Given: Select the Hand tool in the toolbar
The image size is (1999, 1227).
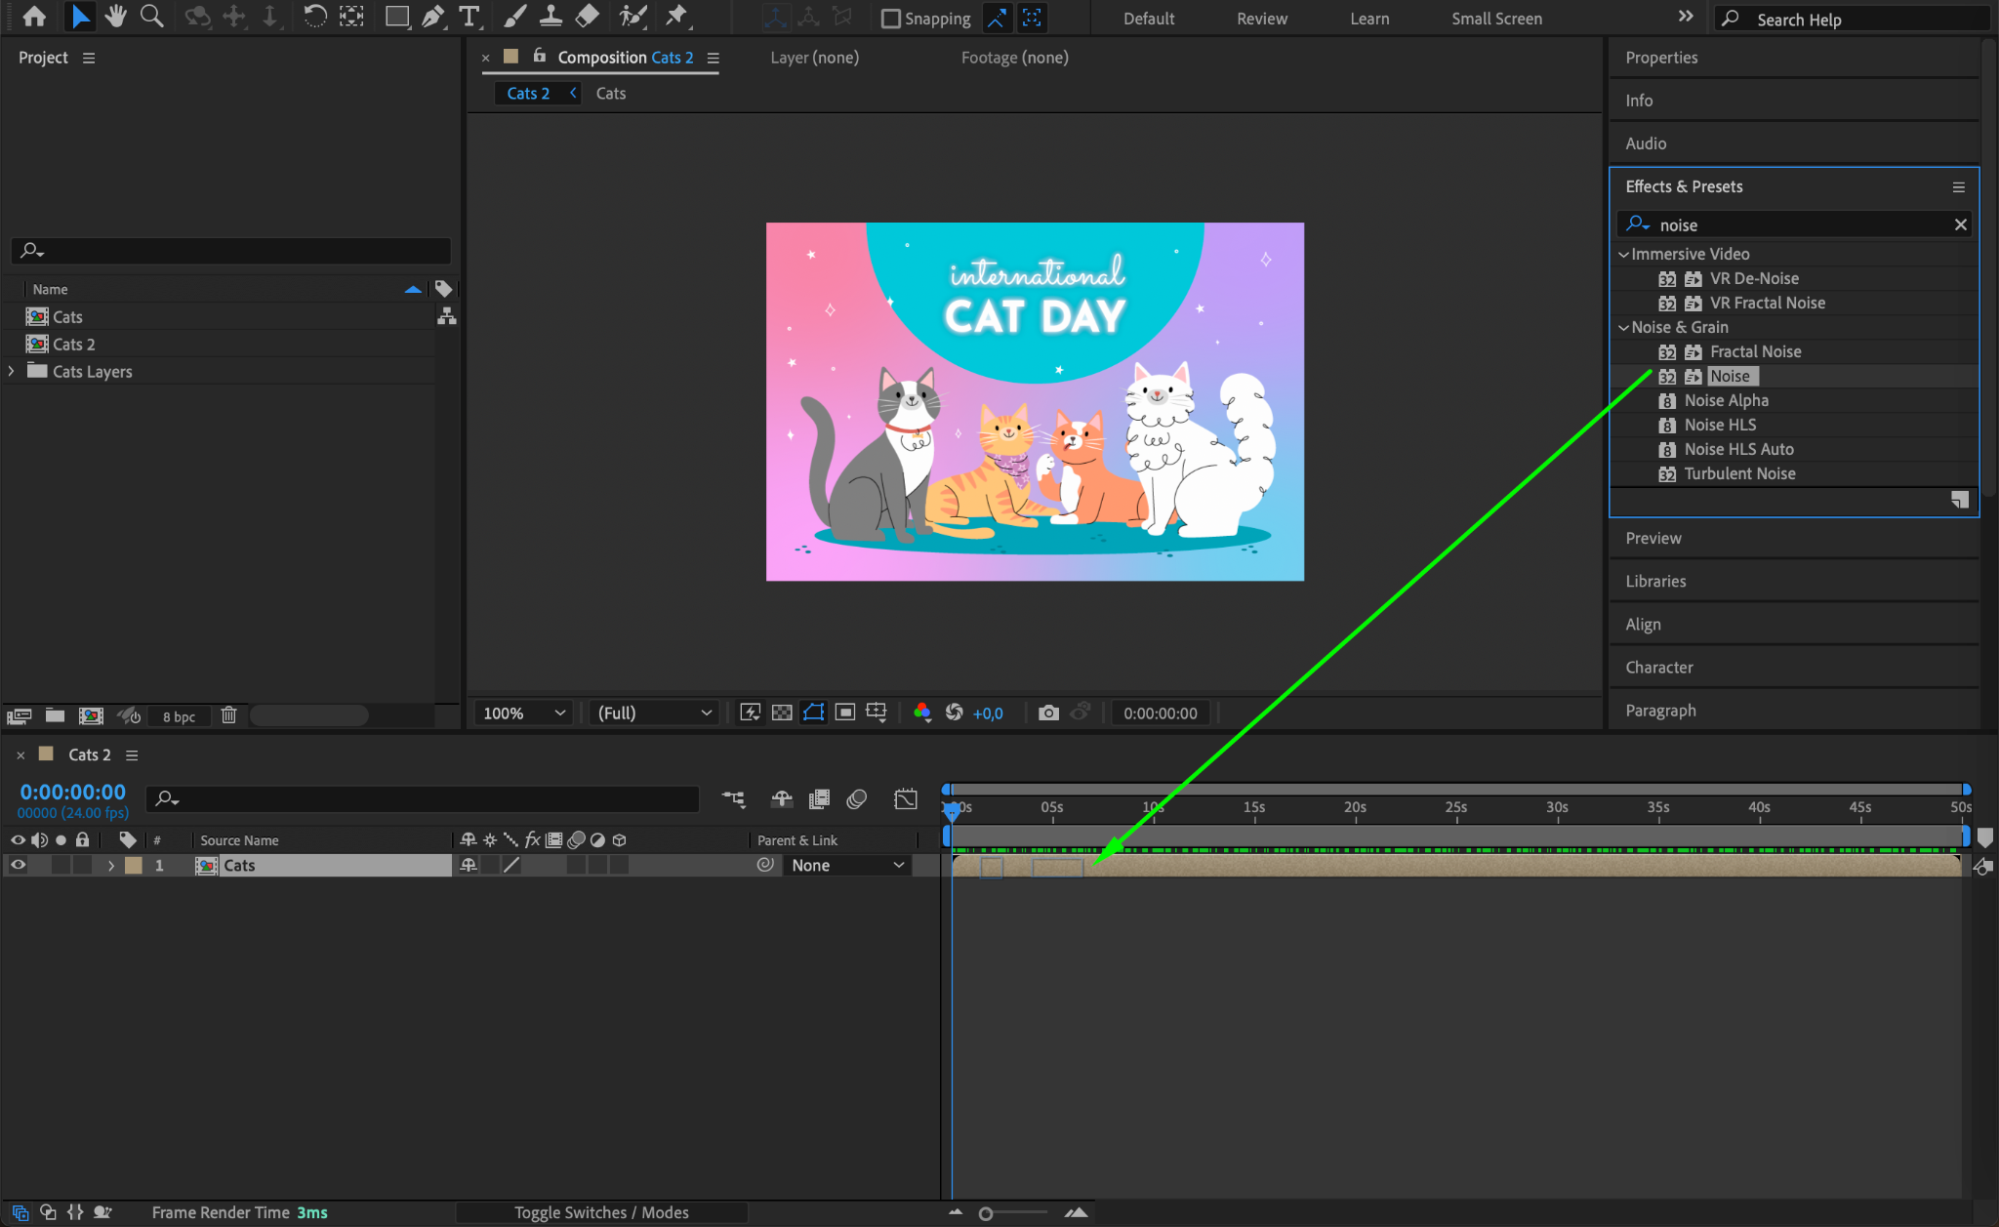Looking at the screenshot, I should click(116, 16).
